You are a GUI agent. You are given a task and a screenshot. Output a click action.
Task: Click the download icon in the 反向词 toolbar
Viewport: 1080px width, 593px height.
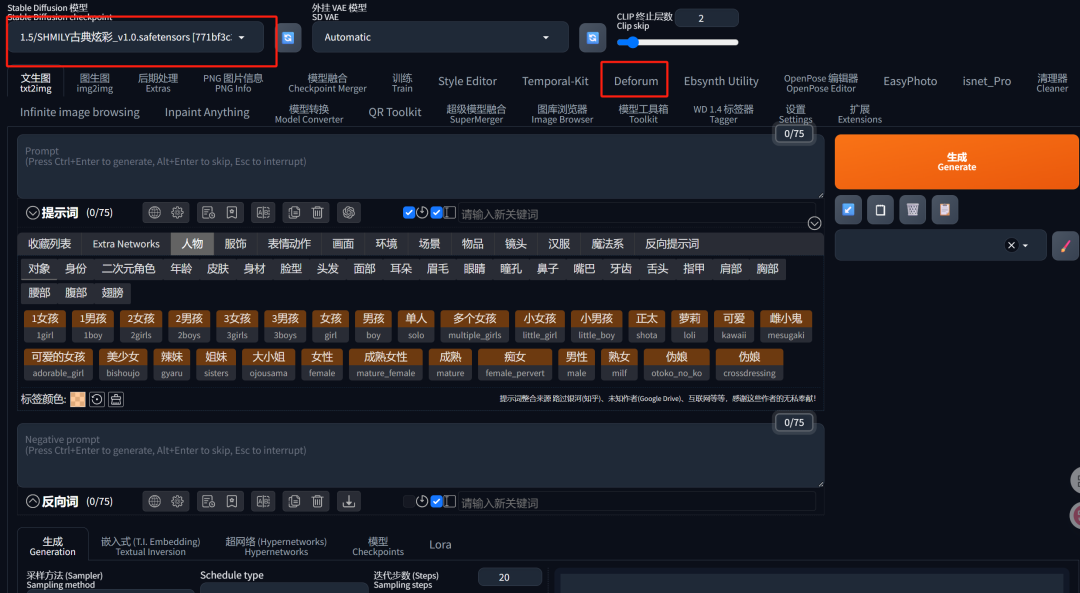coord(349,501)
